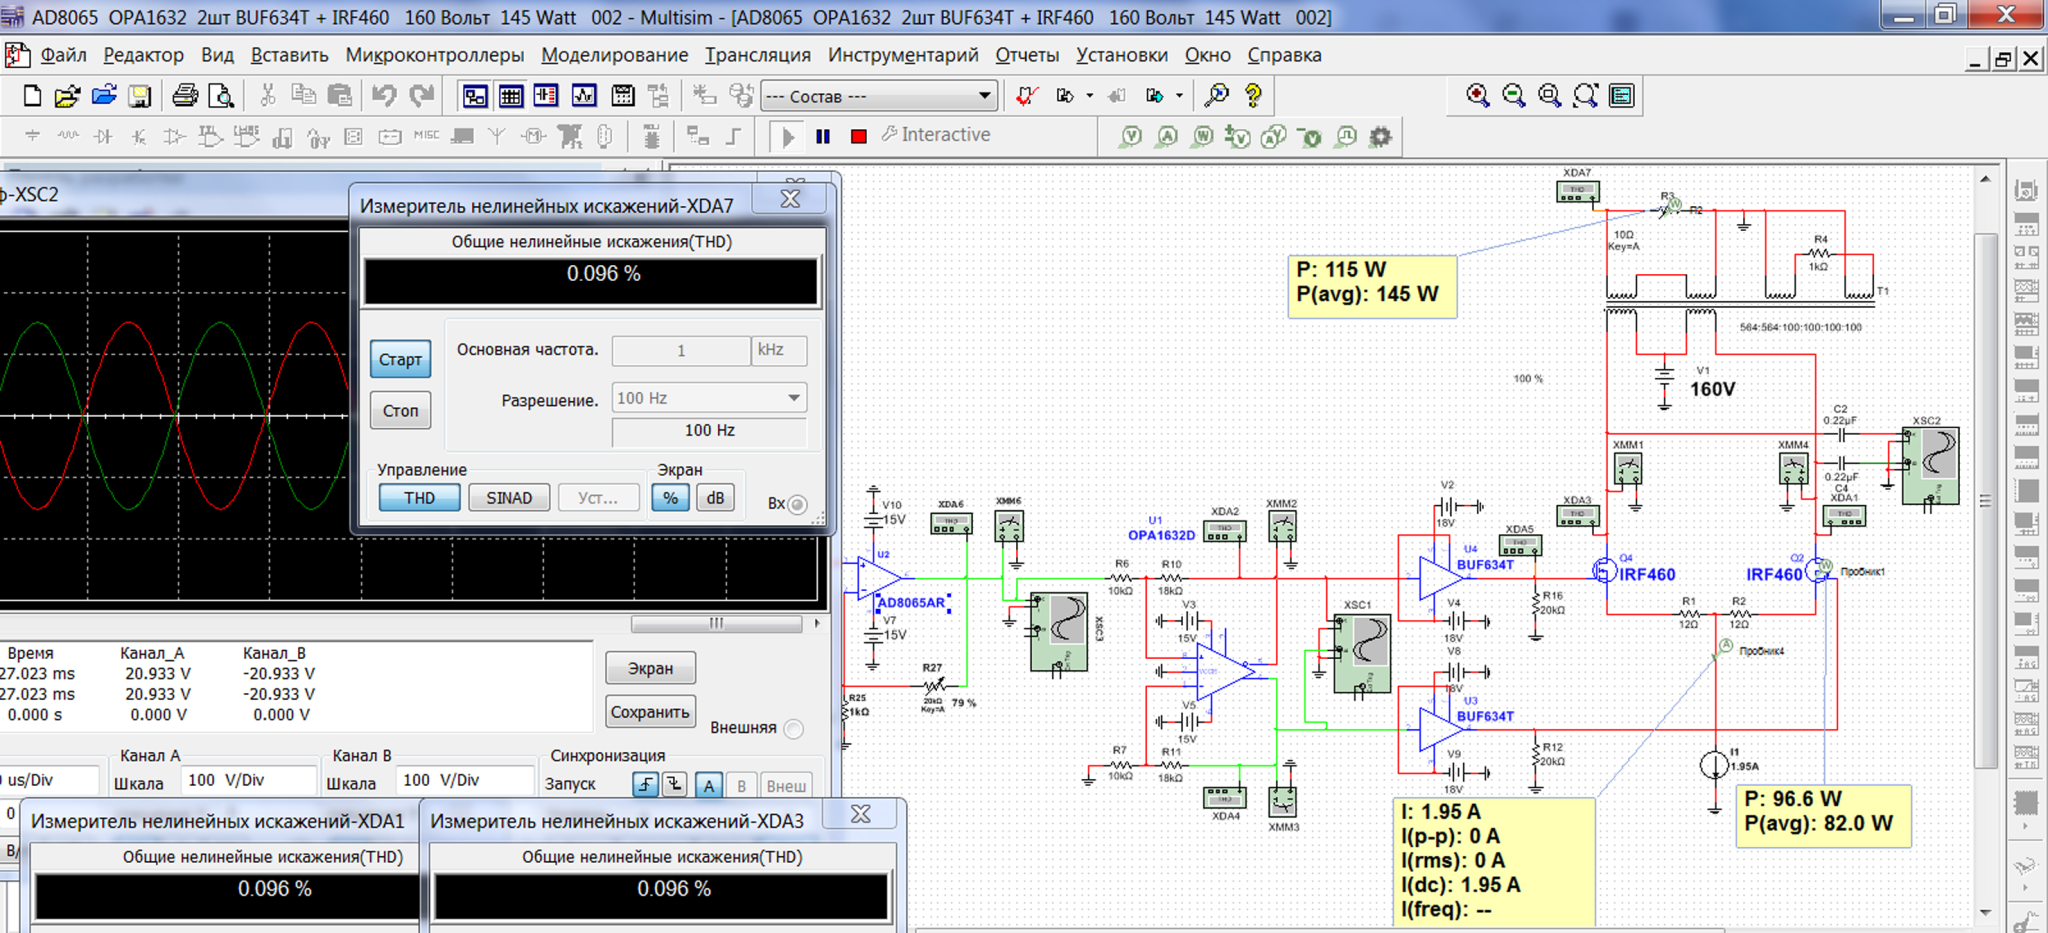
Task: Open Help with the yellow question icon
Action: tap(1253, 96)
